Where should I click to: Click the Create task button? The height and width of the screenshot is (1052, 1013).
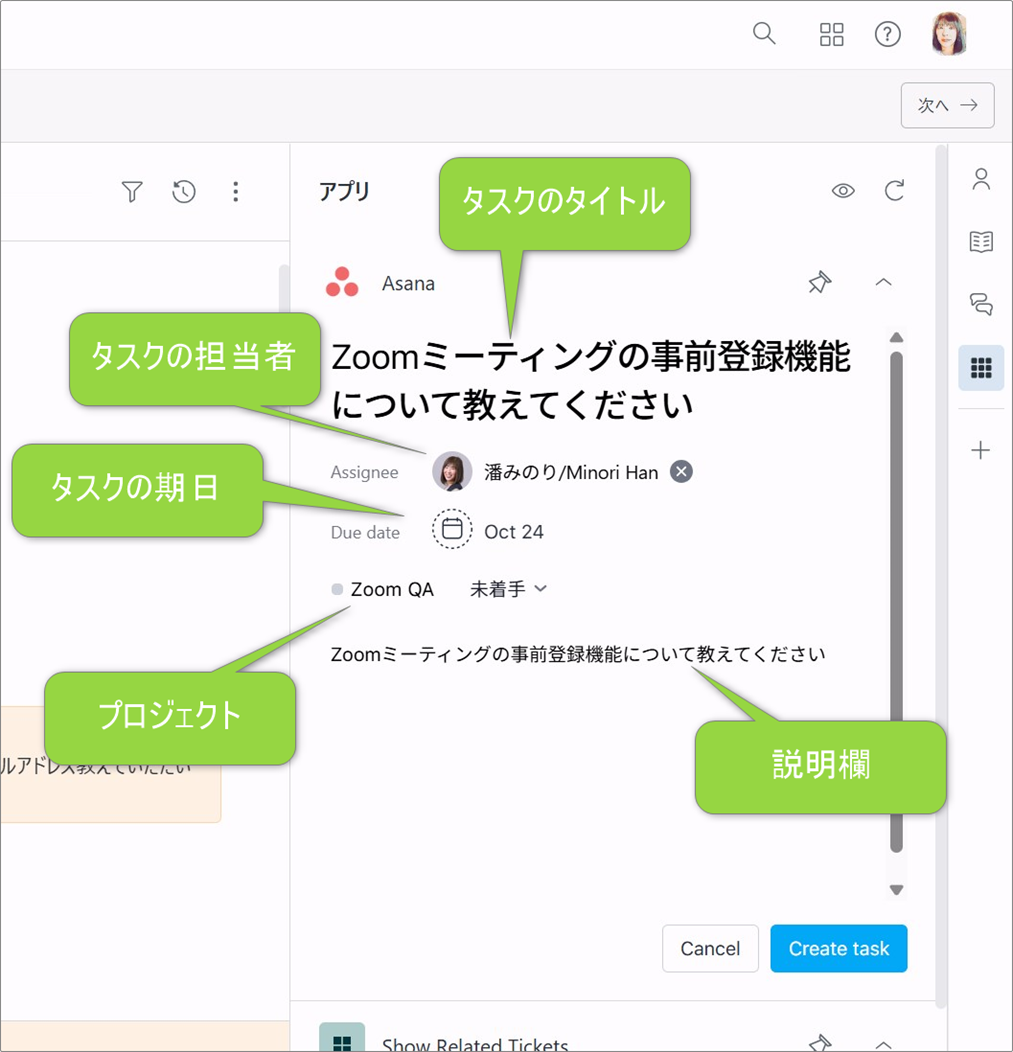click(x=838, y=948)
